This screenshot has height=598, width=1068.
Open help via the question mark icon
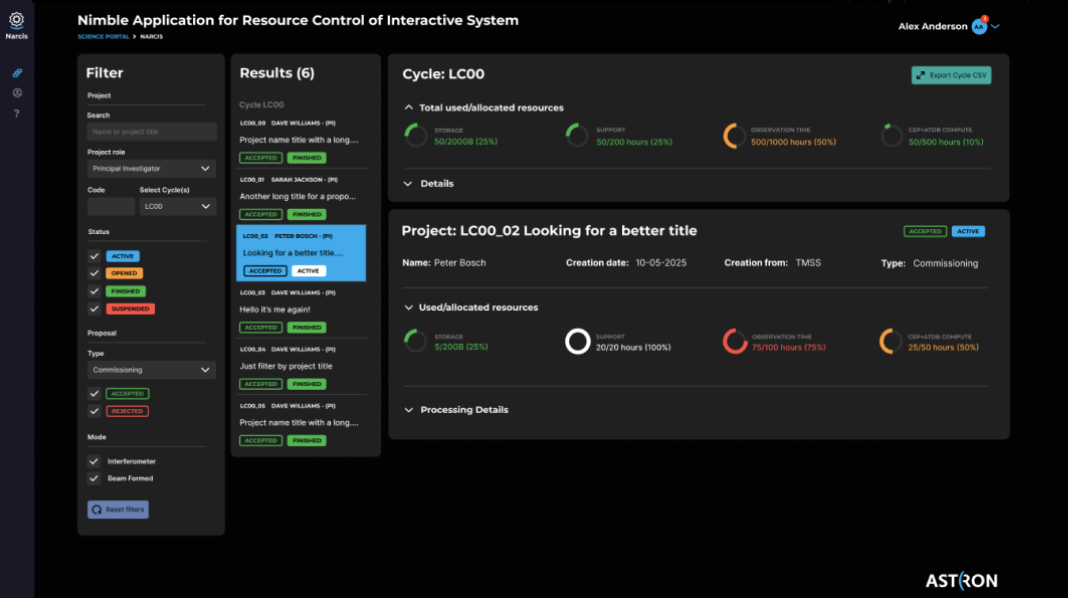(16, 113)
